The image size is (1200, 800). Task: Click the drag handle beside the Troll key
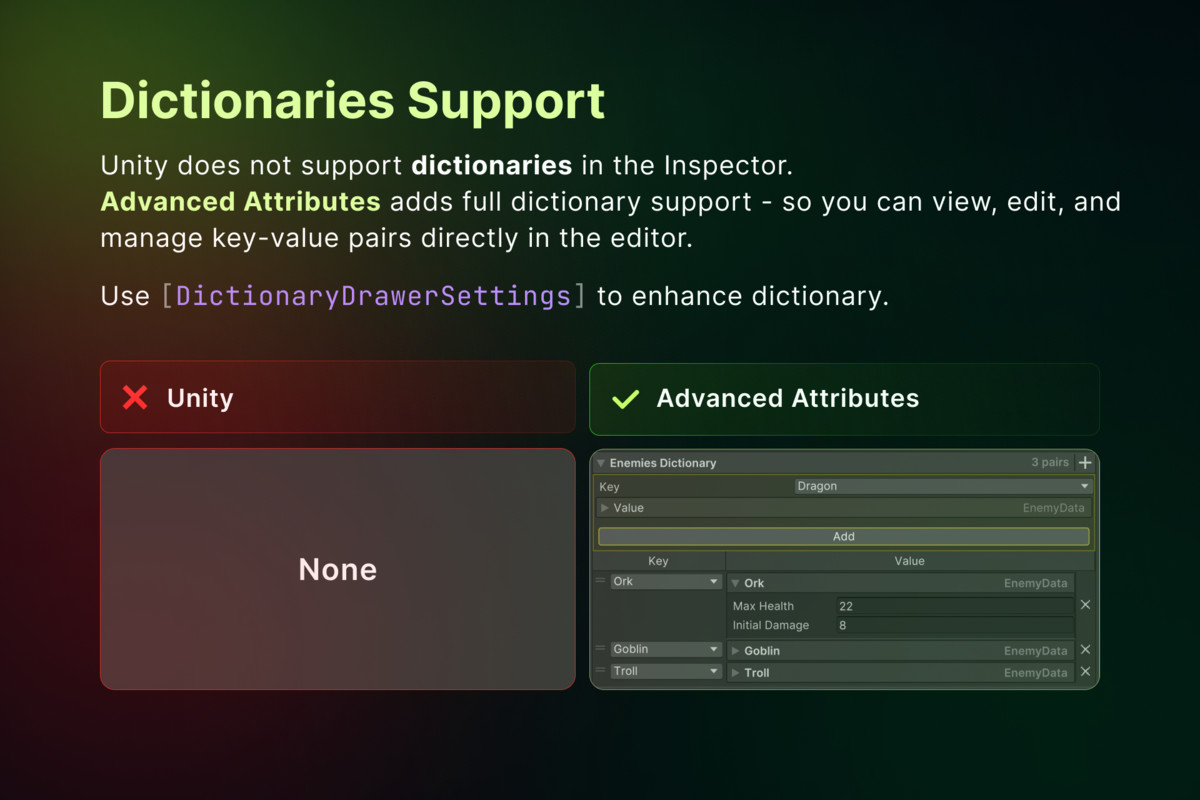601,671
